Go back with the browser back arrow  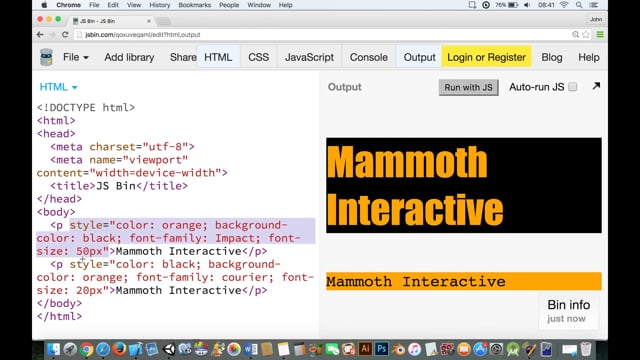[40, 35]
